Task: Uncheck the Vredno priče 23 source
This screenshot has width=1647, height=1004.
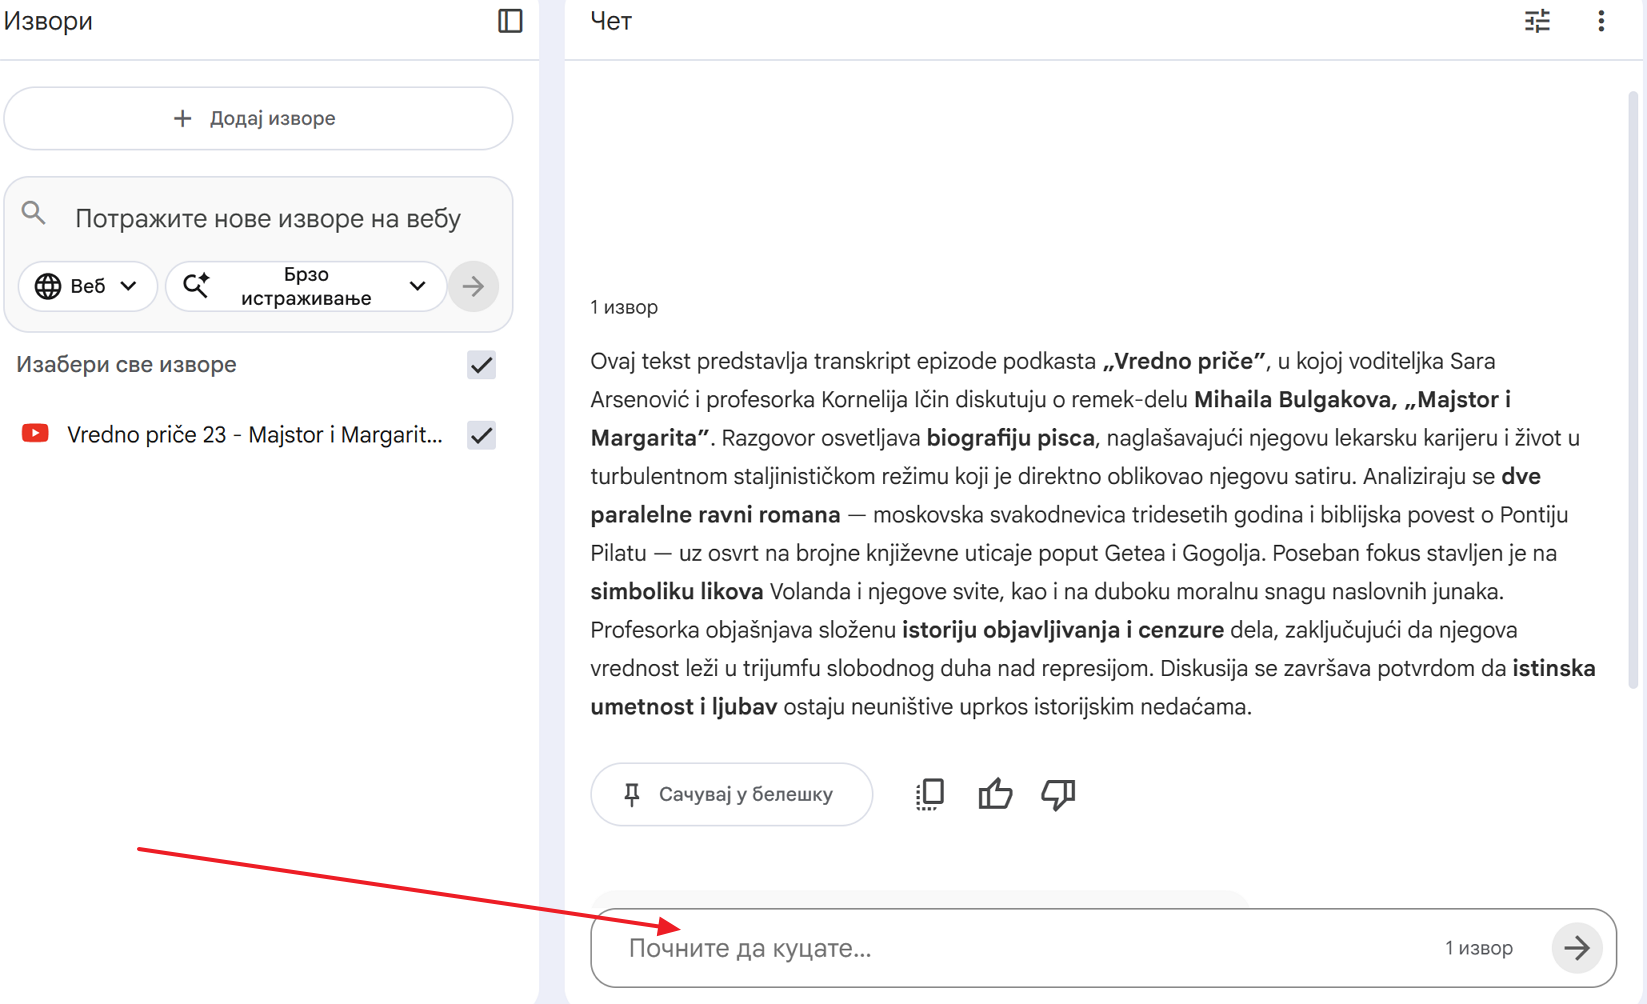Action: (x=481, y=435)
